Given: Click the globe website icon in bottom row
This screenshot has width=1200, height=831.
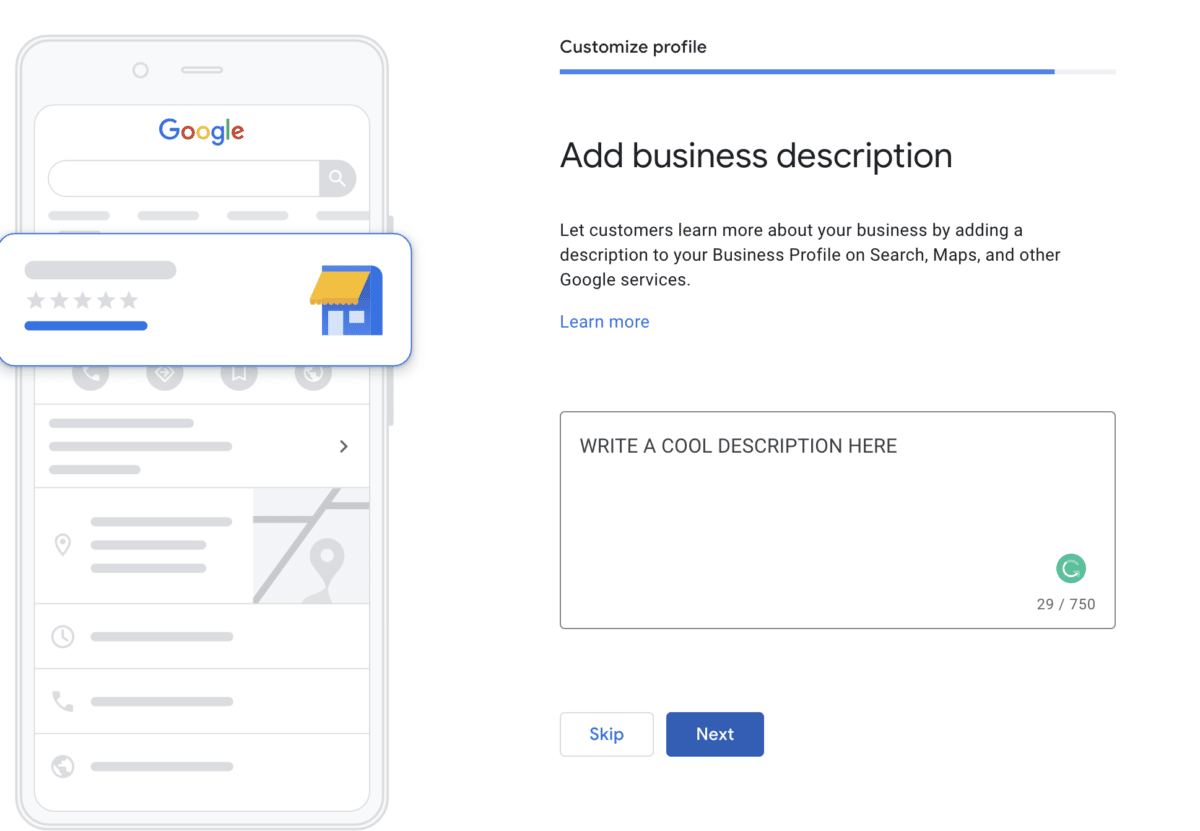Looking at the screenshot, I should coord(63,767).
